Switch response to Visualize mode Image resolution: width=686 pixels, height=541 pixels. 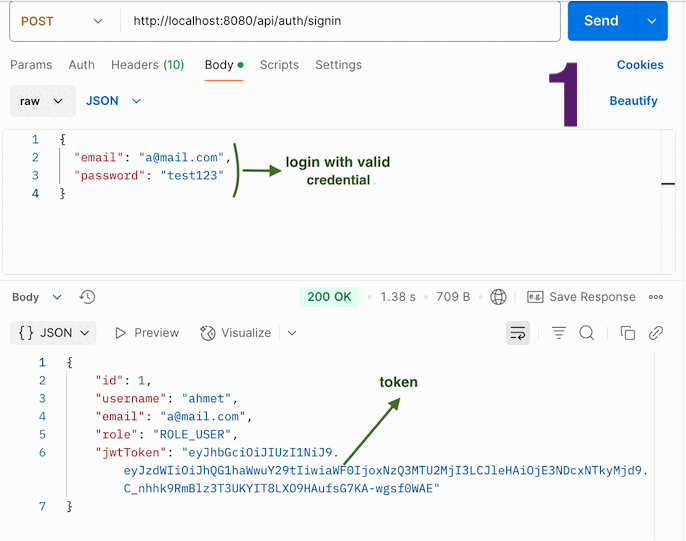coord(235,333)
